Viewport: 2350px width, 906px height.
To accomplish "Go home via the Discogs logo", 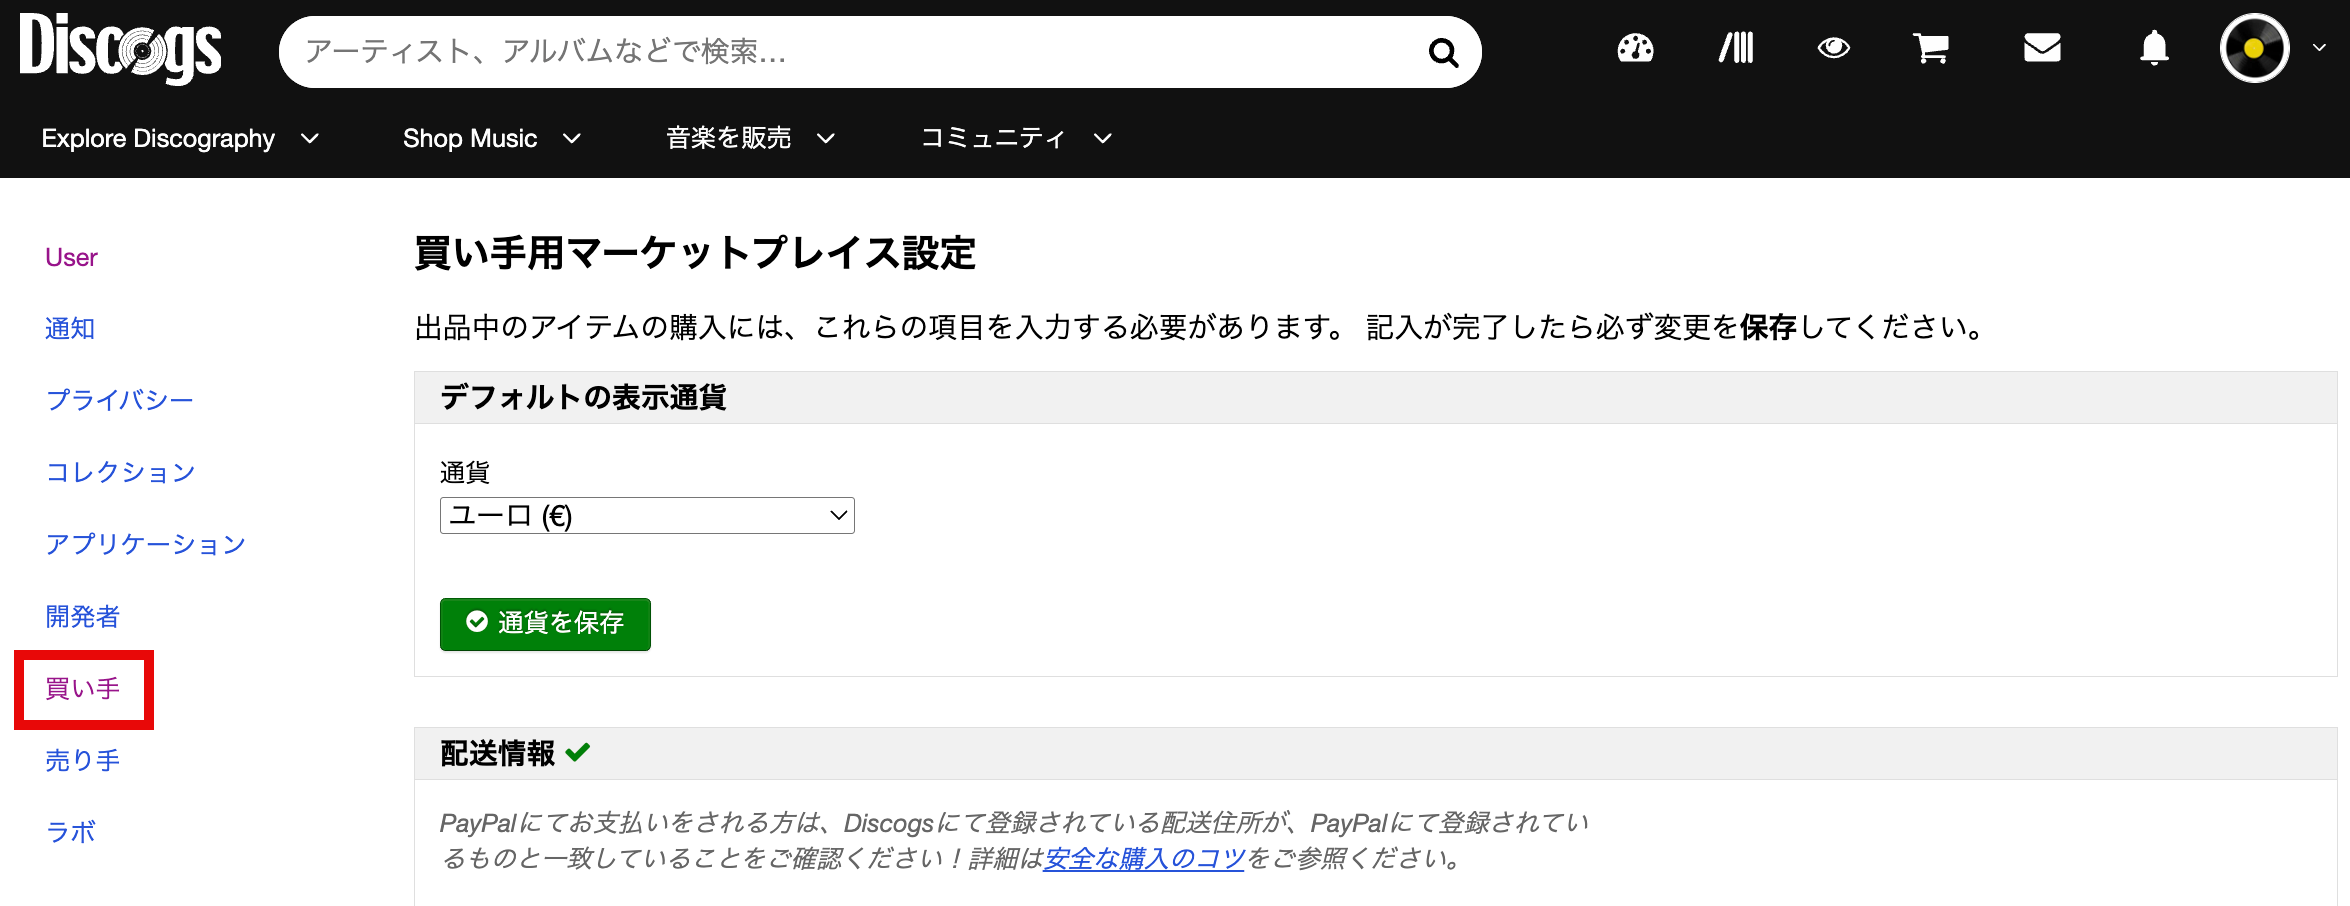I will pyautogui.click(x=120, y=47).
